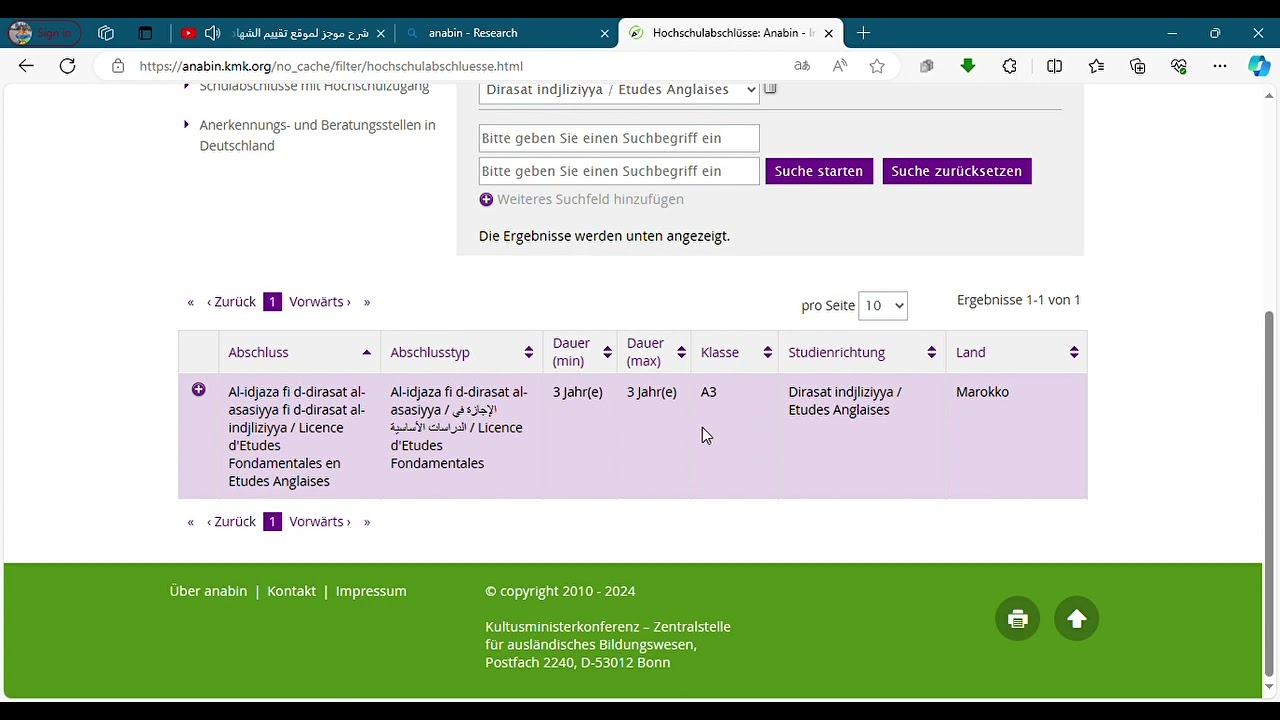The image size is (1280, 720).
Task: View site information lock icon
Action: click(118, 66)
